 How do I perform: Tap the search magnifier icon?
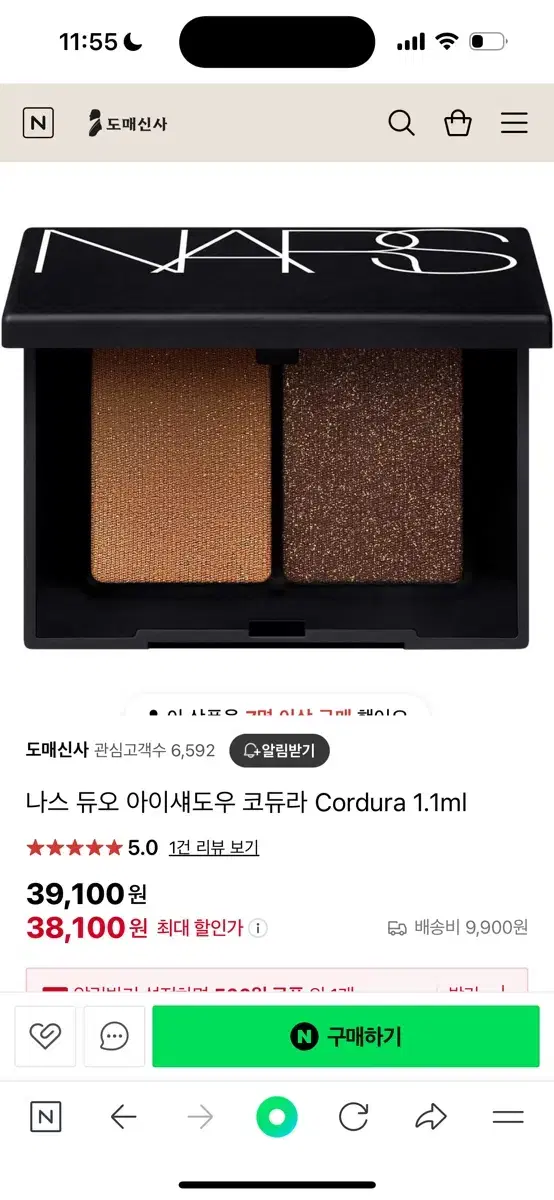[401, 123]
